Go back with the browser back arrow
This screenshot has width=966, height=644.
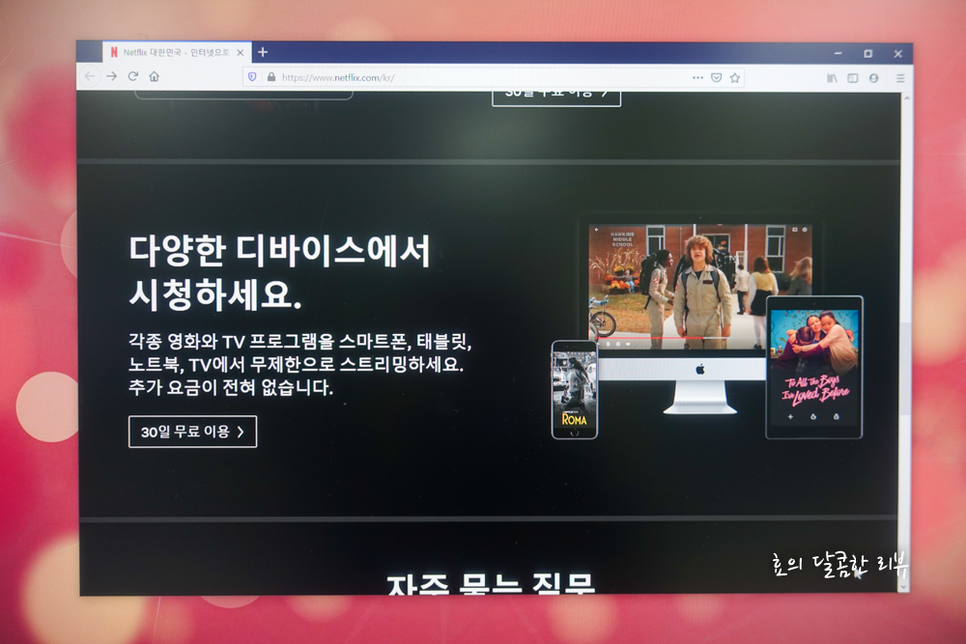[x=90, y=76]
